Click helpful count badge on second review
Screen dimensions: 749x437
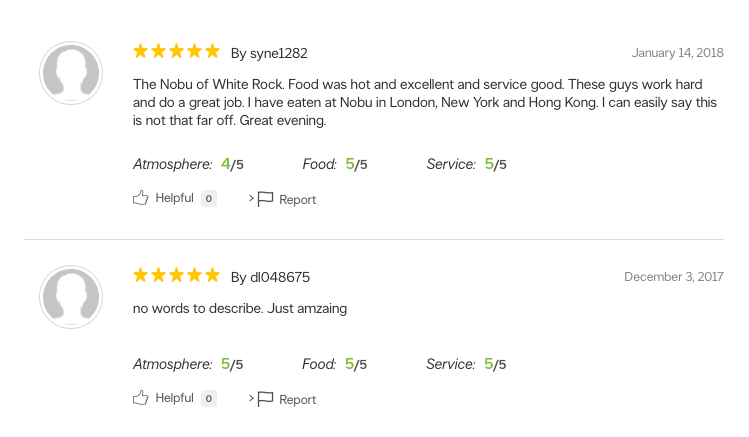(209, 398)
